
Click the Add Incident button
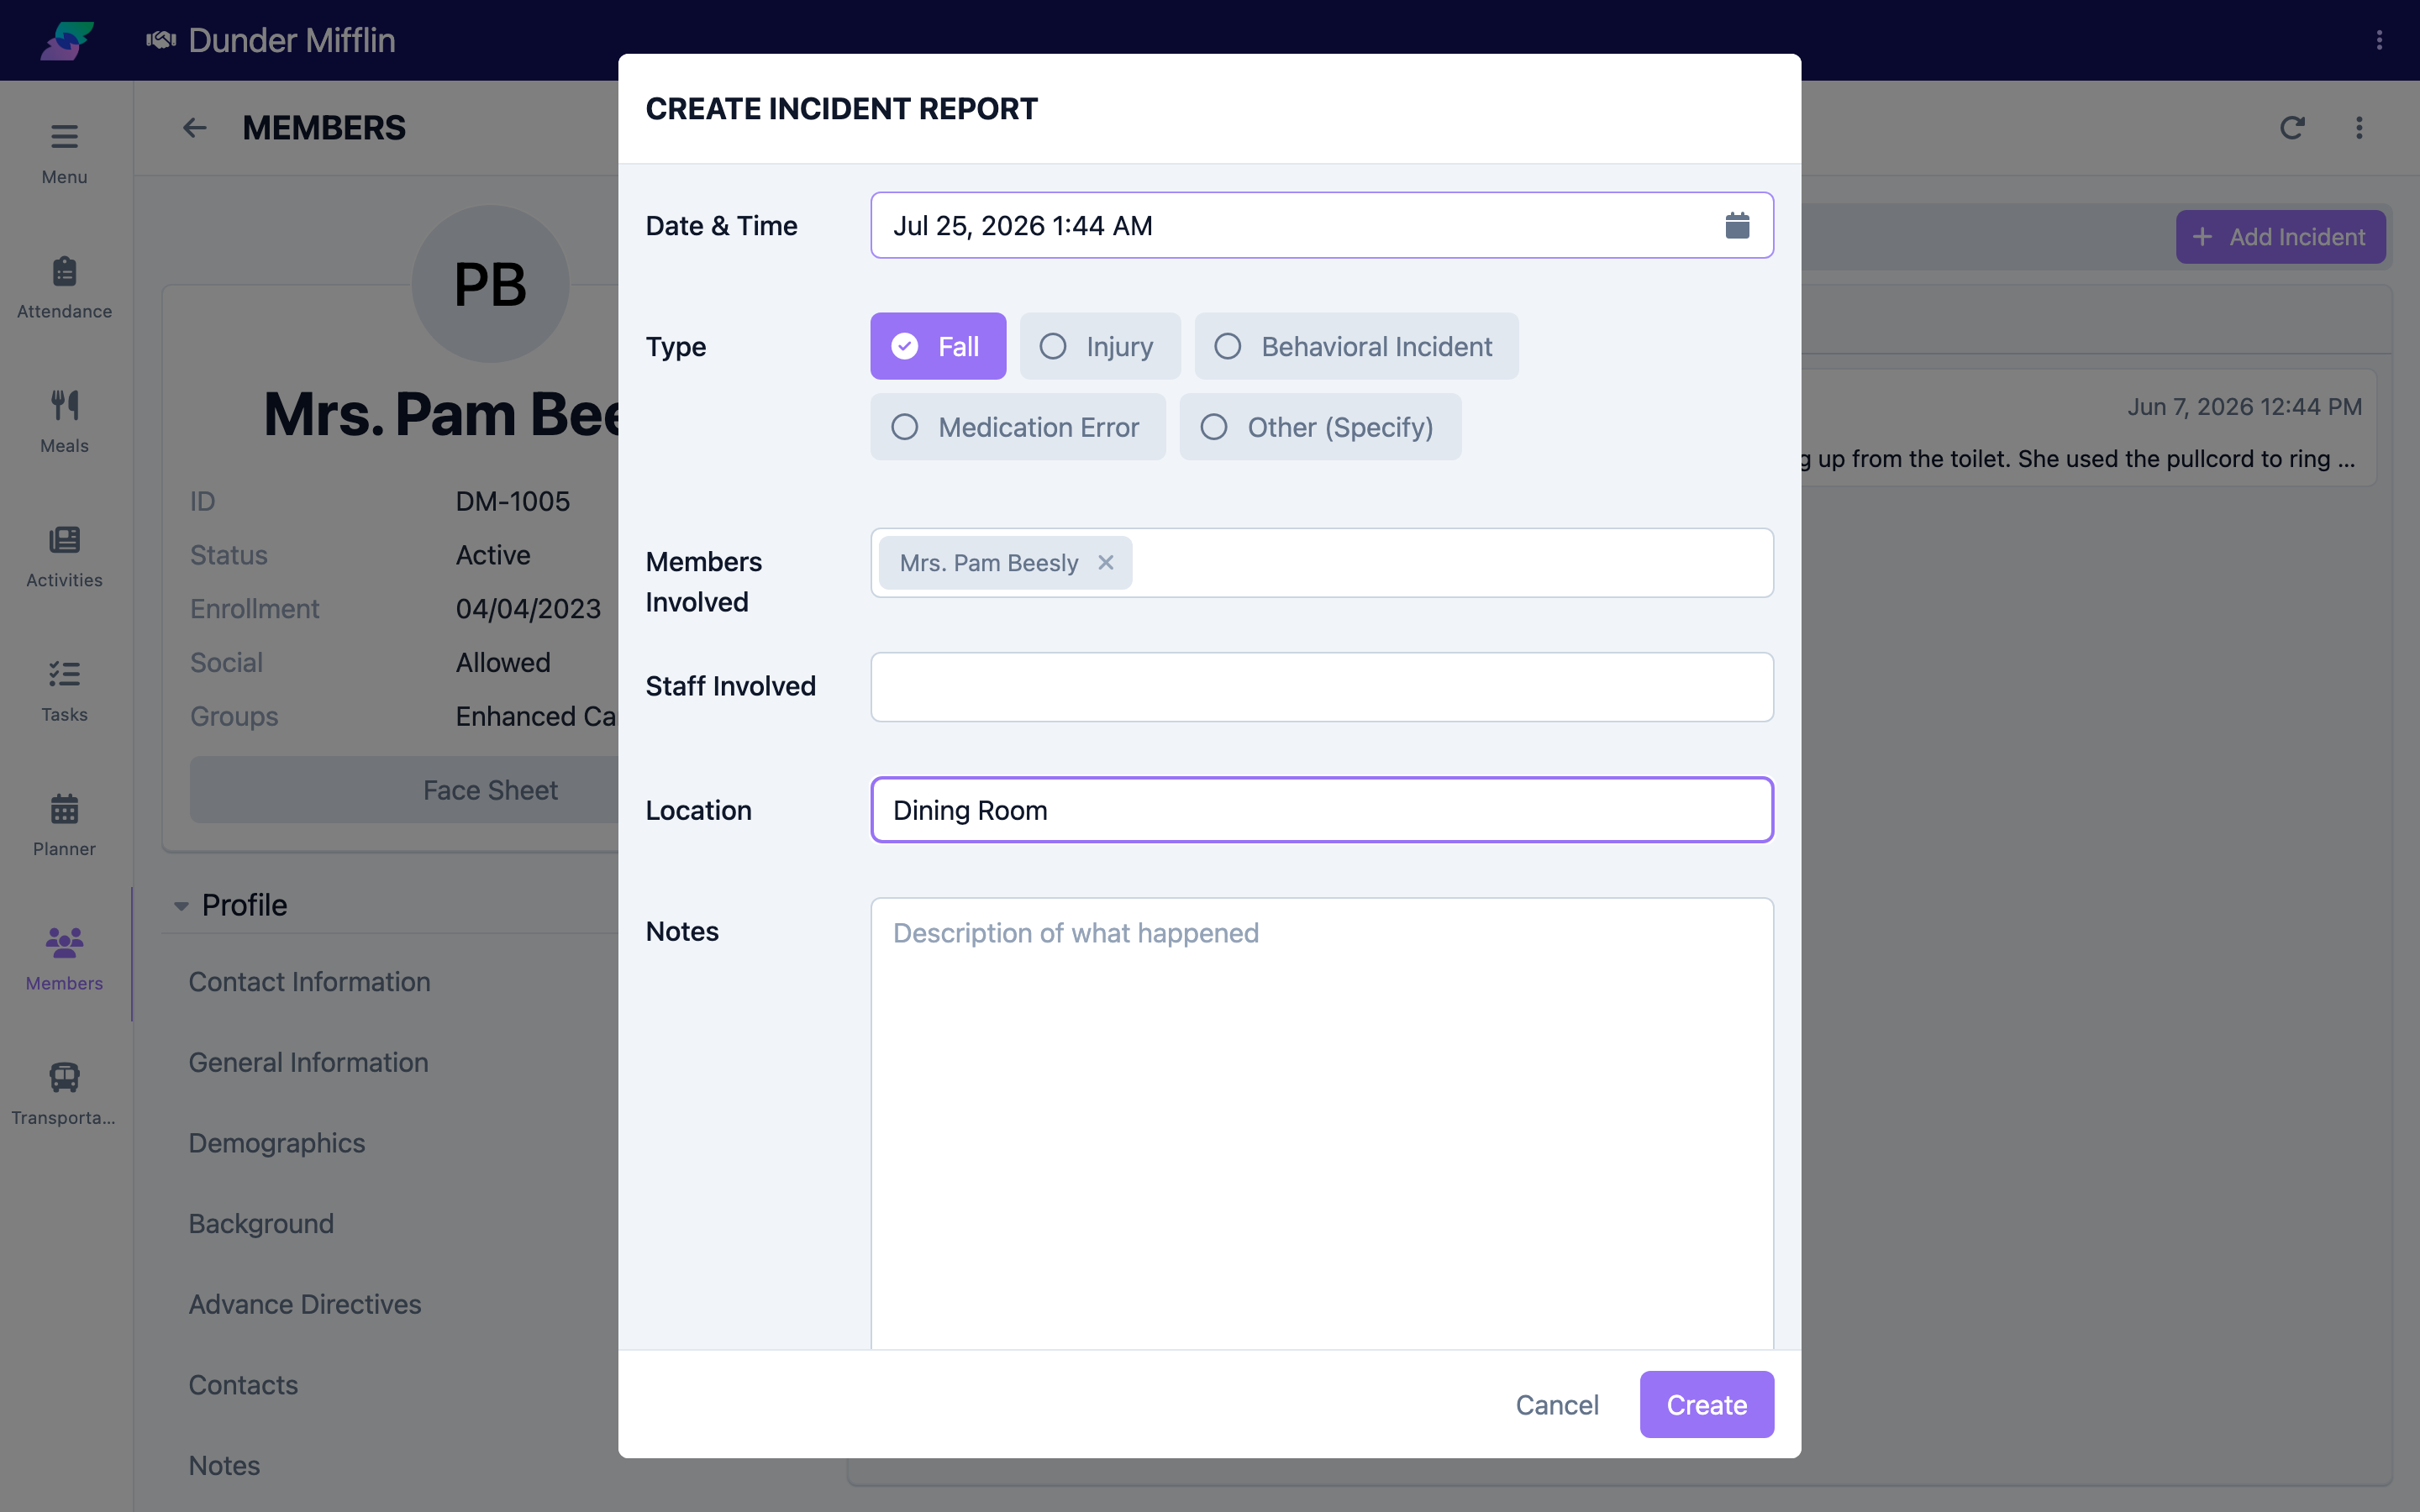coord(2280,237)
